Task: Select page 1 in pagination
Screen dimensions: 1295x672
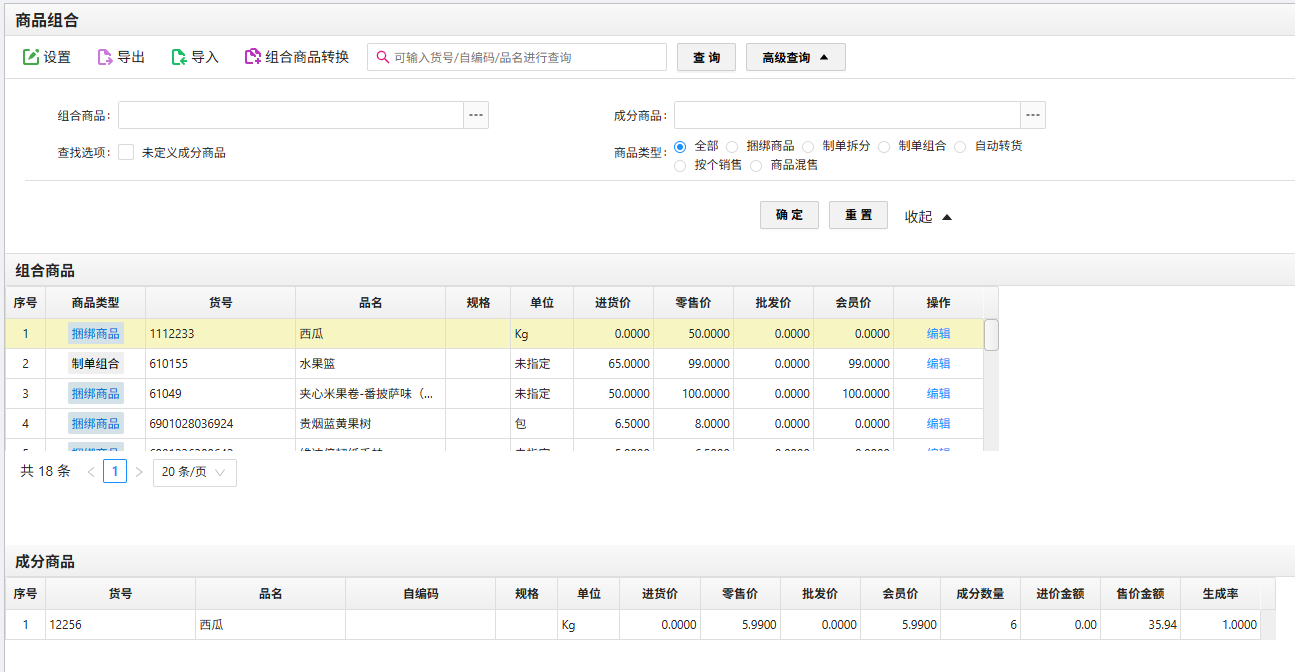Action: coord(115,472)
